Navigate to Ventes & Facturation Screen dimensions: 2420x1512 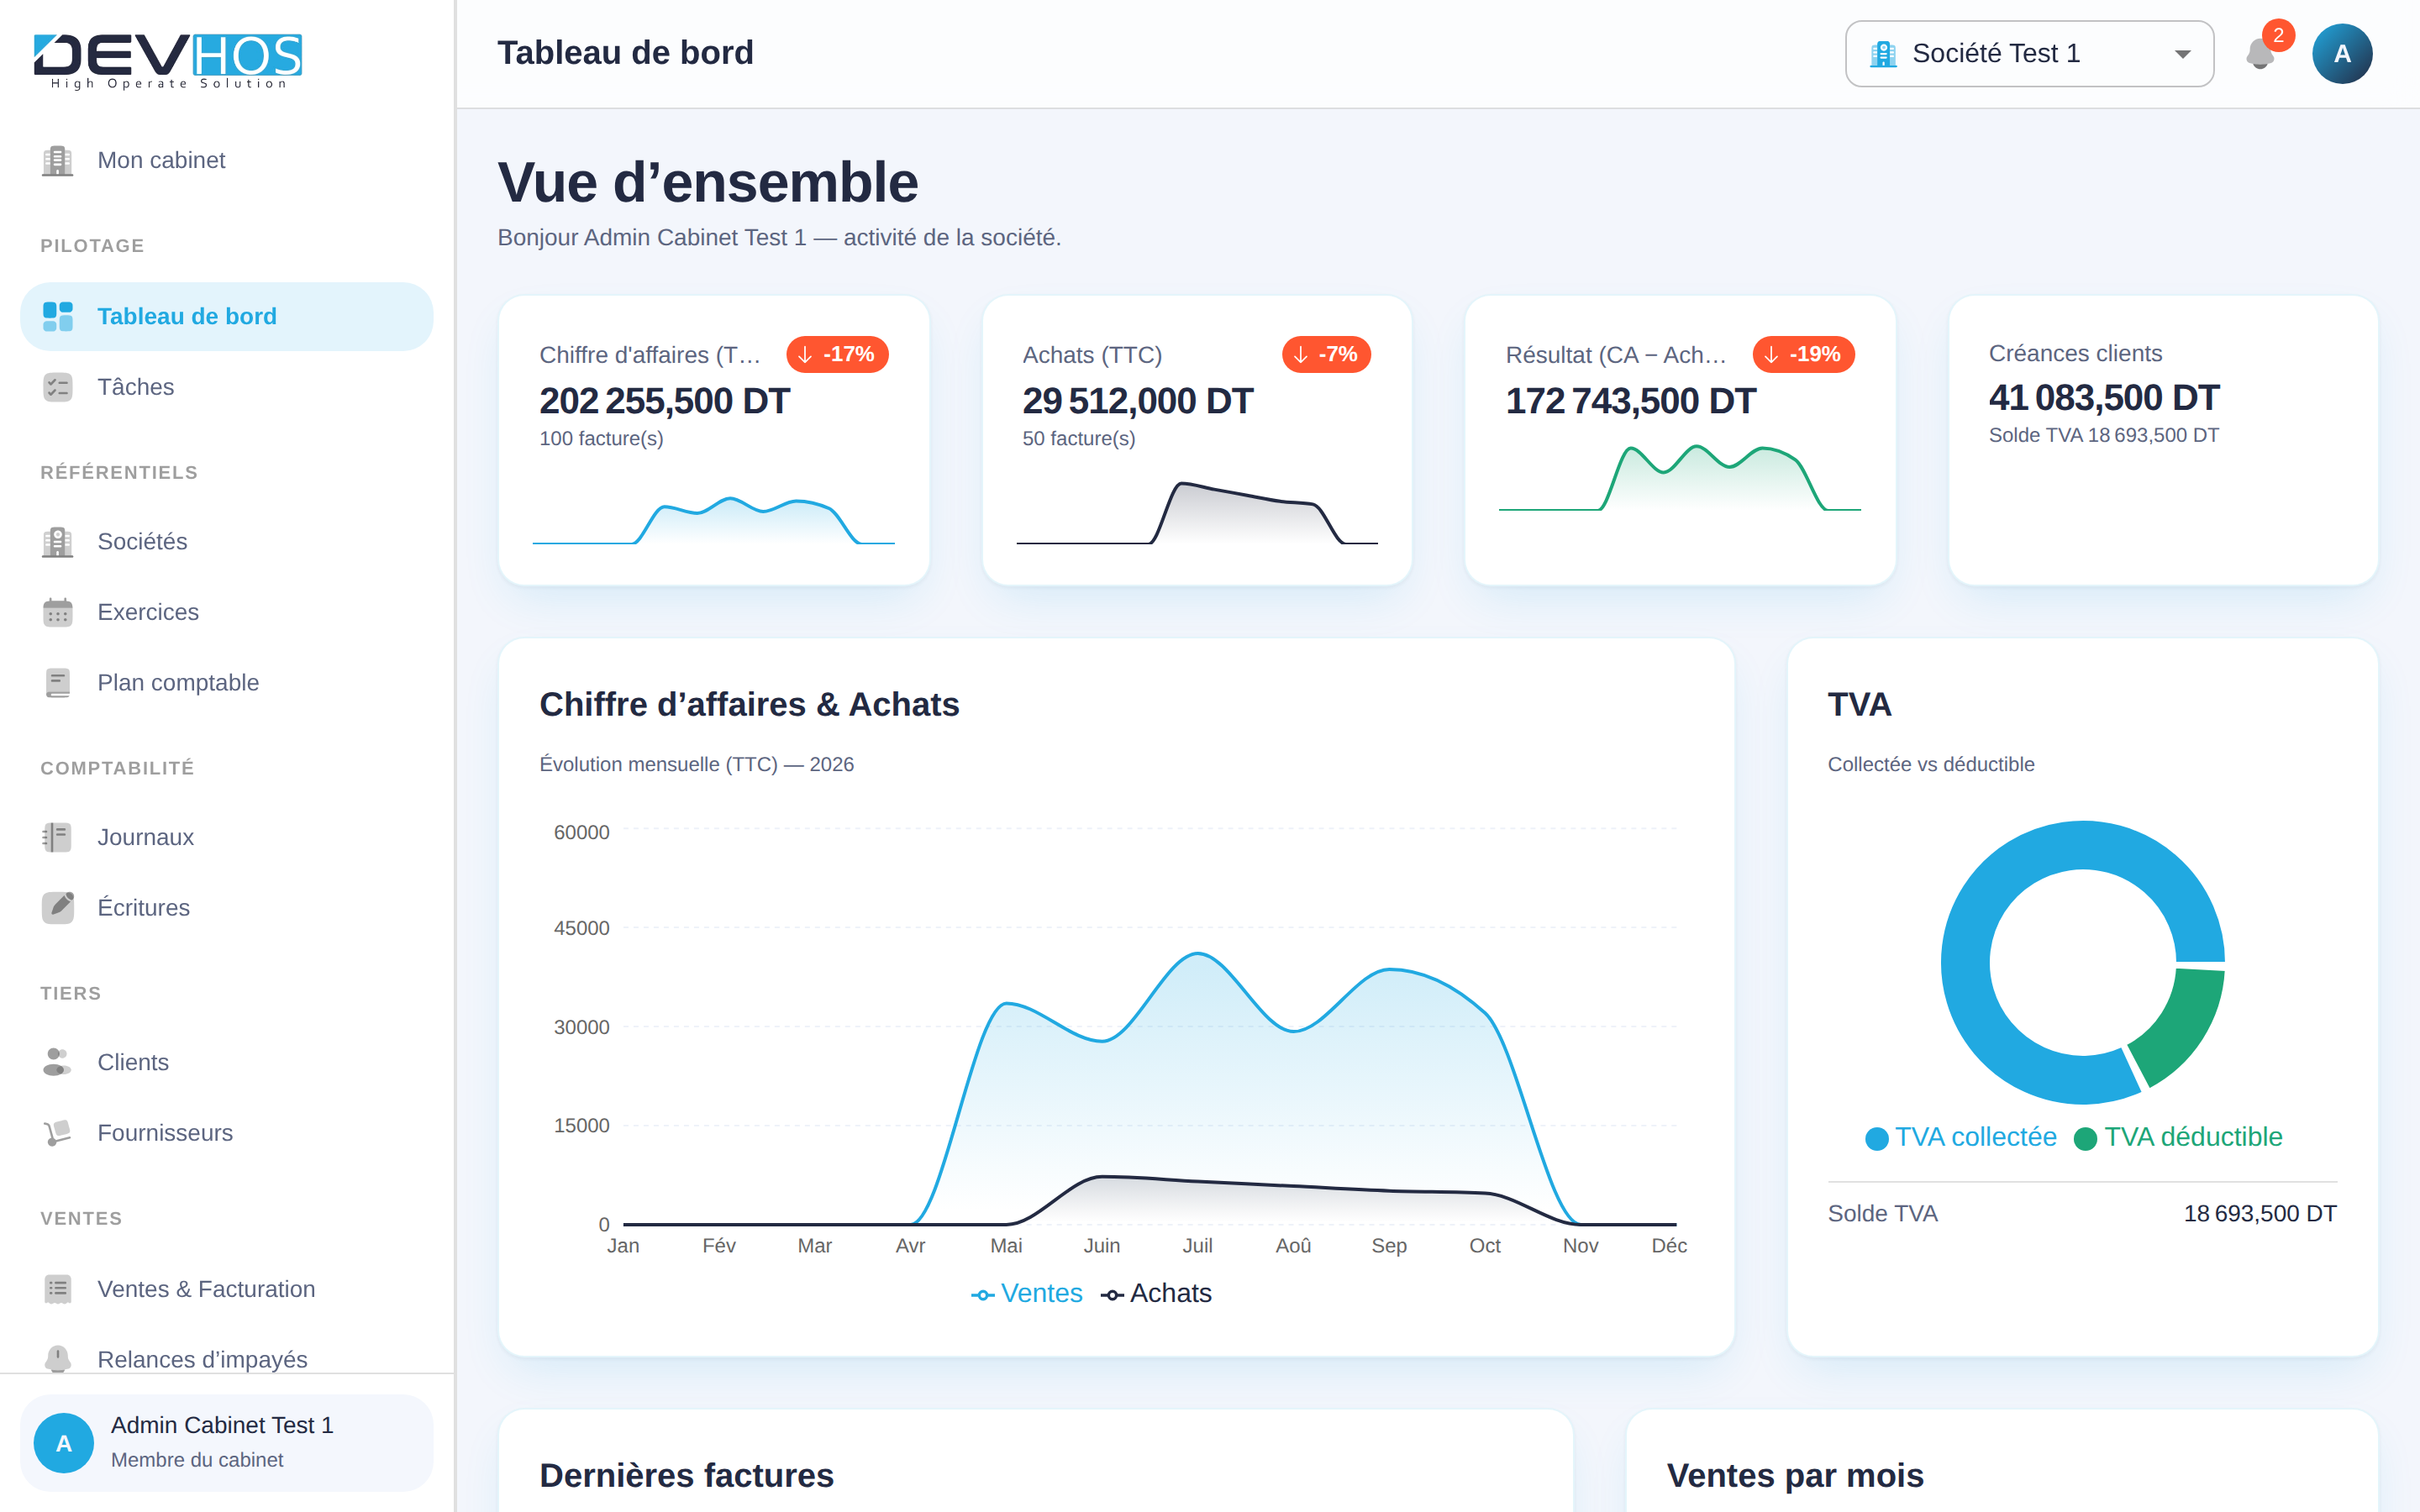click(x=227, y=1289)
